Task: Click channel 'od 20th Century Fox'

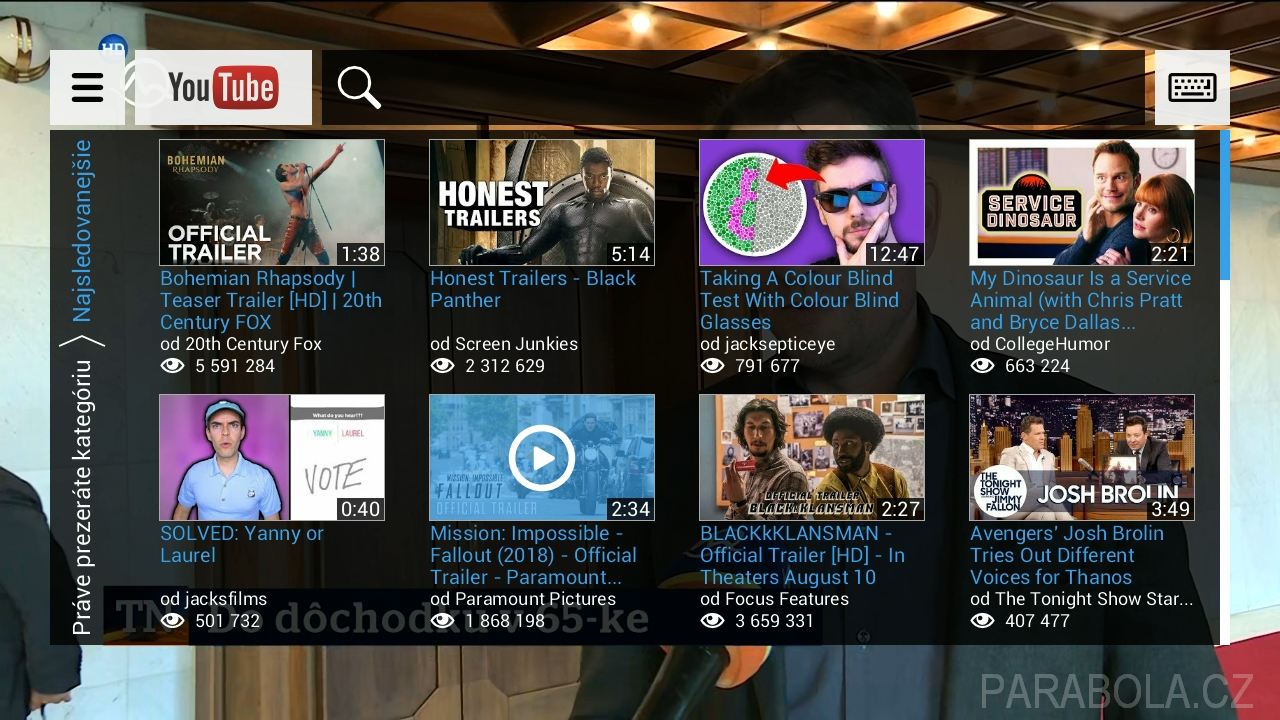Action: pyautogui.click(x=241, y=344)
